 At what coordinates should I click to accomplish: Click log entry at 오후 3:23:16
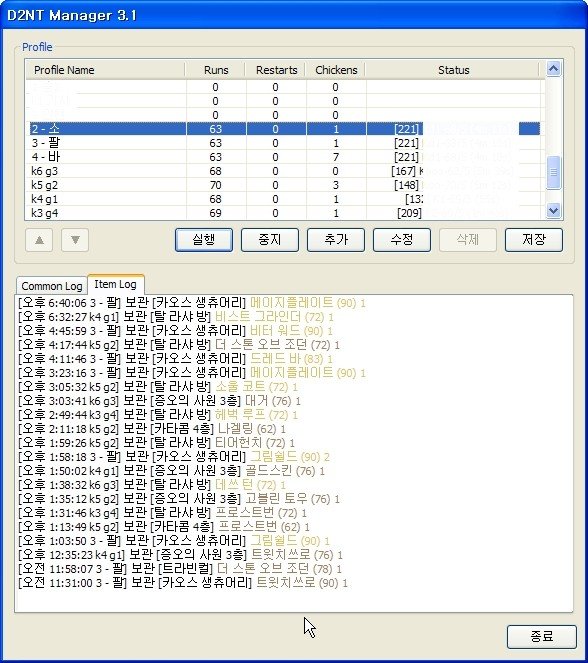192,373
